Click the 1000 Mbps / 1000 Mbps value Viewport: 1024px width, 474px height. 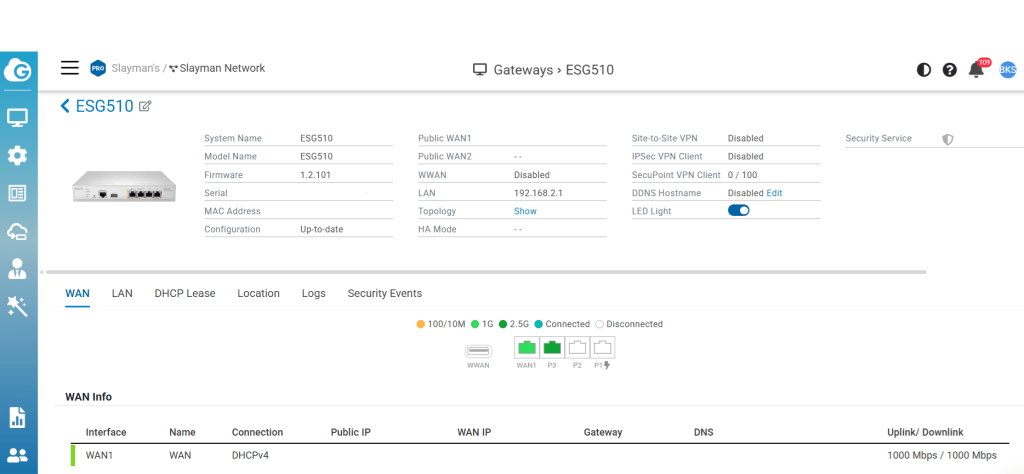click(942, 455)
